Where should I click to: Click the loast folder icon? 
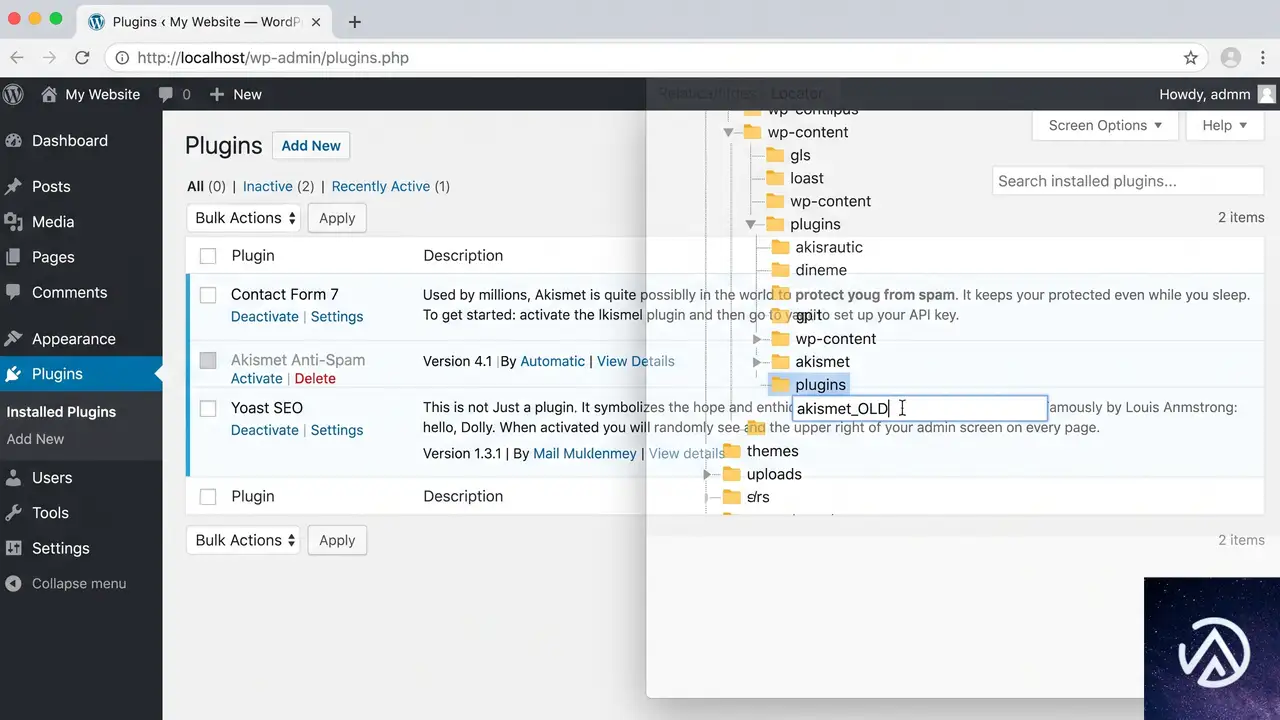(774, 178)
